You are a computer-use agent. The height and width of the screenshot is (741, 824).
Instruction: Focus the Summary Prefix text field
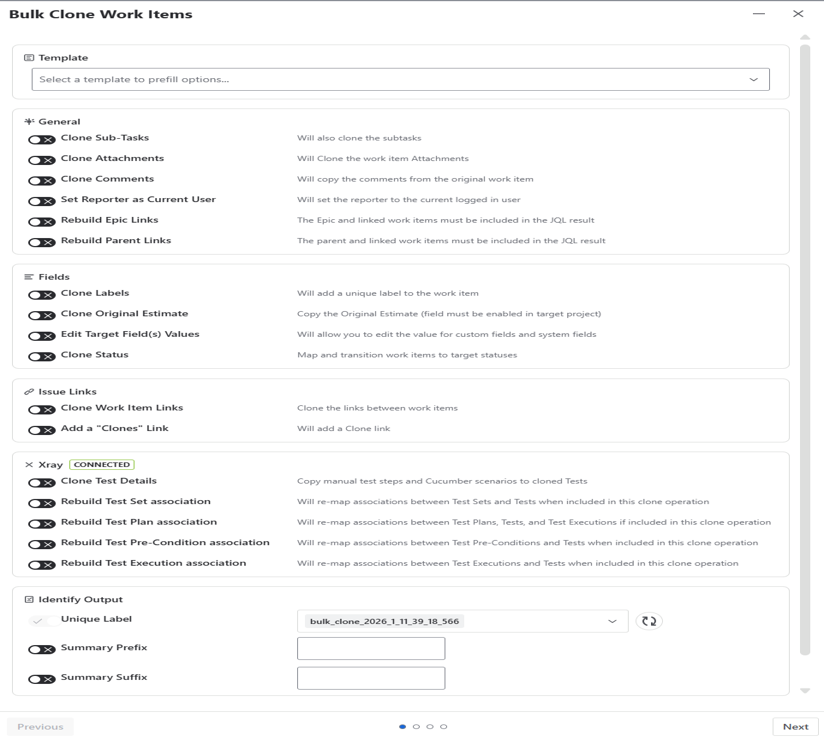click(371, 648)
